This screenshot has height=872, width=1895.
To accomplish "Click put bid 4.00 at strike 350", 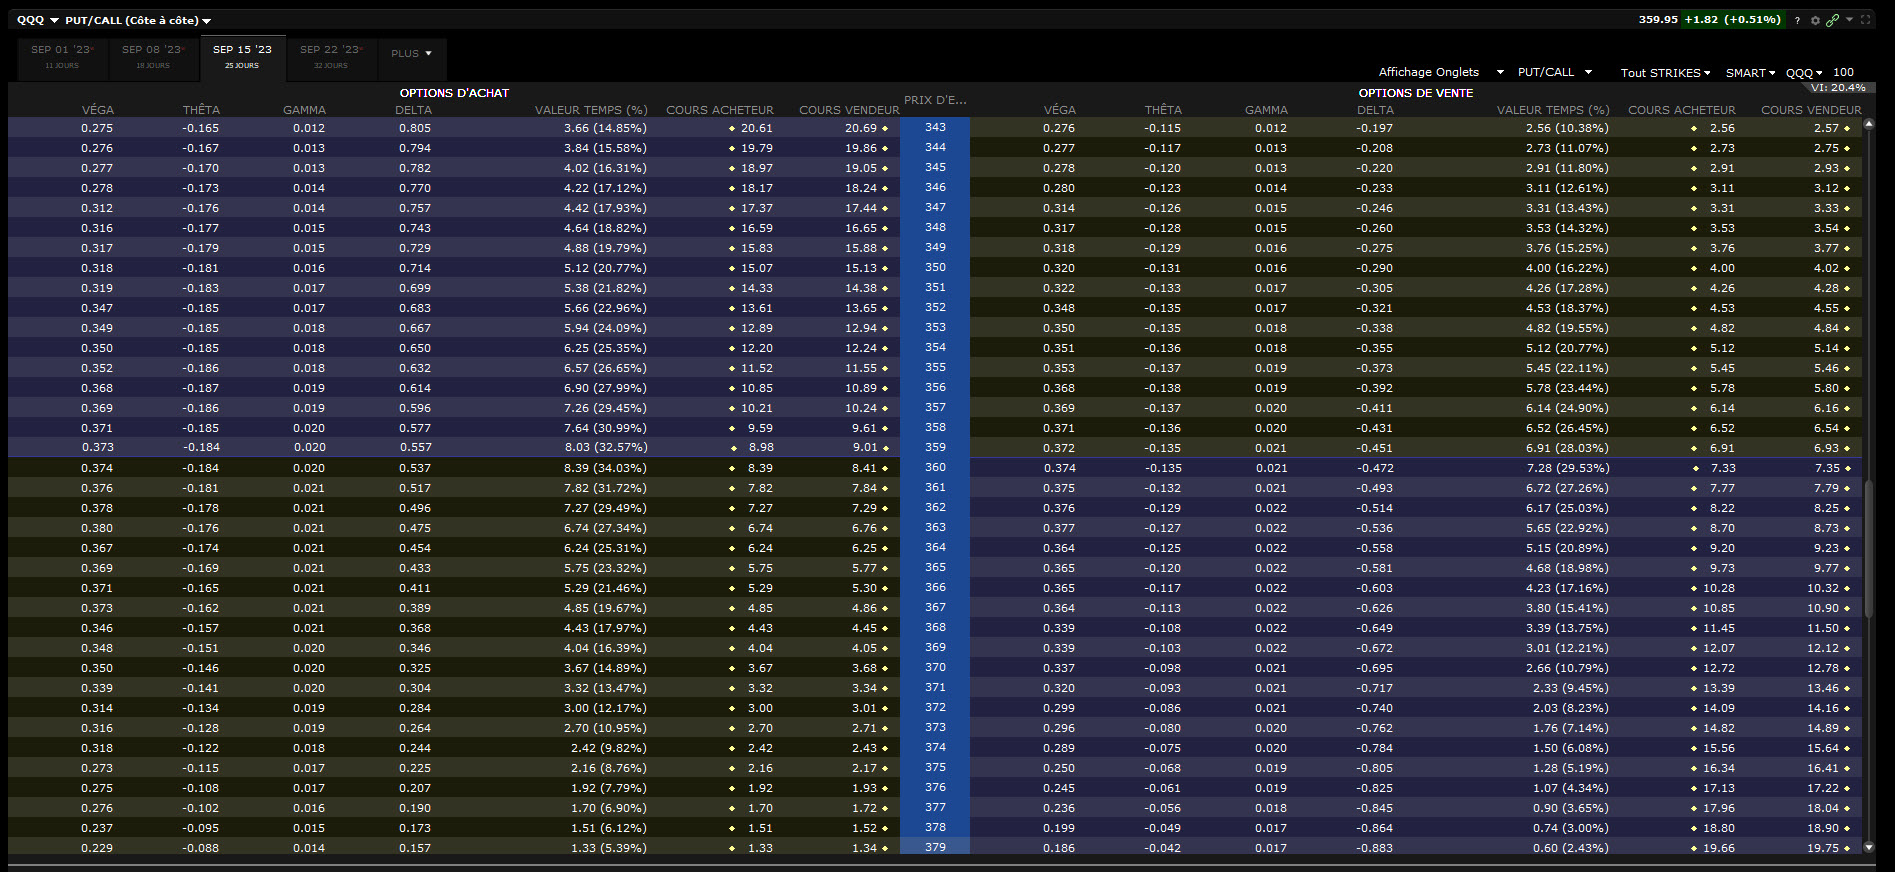I will (1722, 268).
